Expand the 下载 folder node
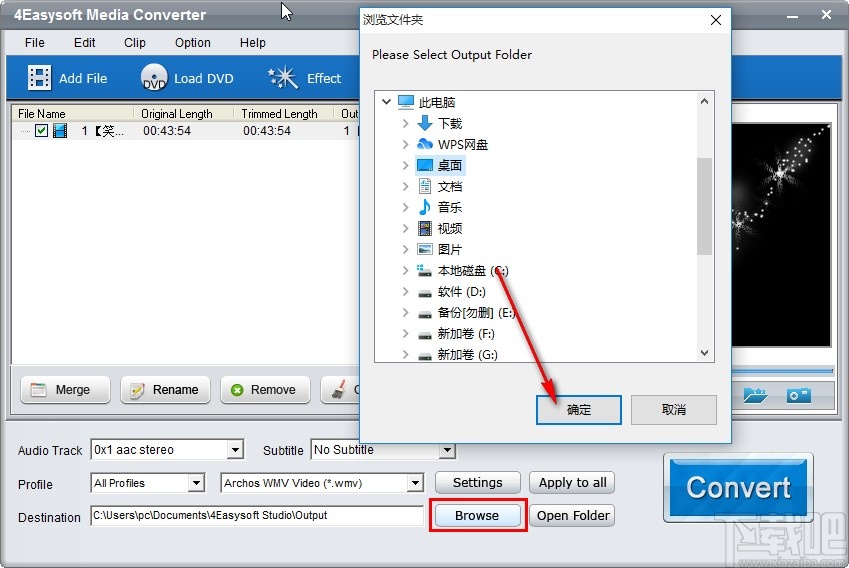Viewport: 849px width, 568px height. pos(406,123)
